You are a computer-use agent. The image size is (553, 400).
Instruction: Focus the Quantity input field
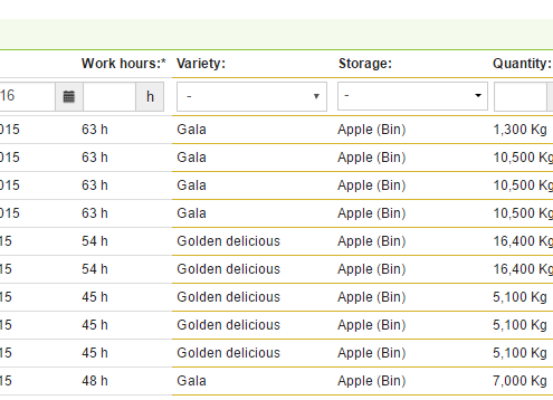click(x=521, y=97)
